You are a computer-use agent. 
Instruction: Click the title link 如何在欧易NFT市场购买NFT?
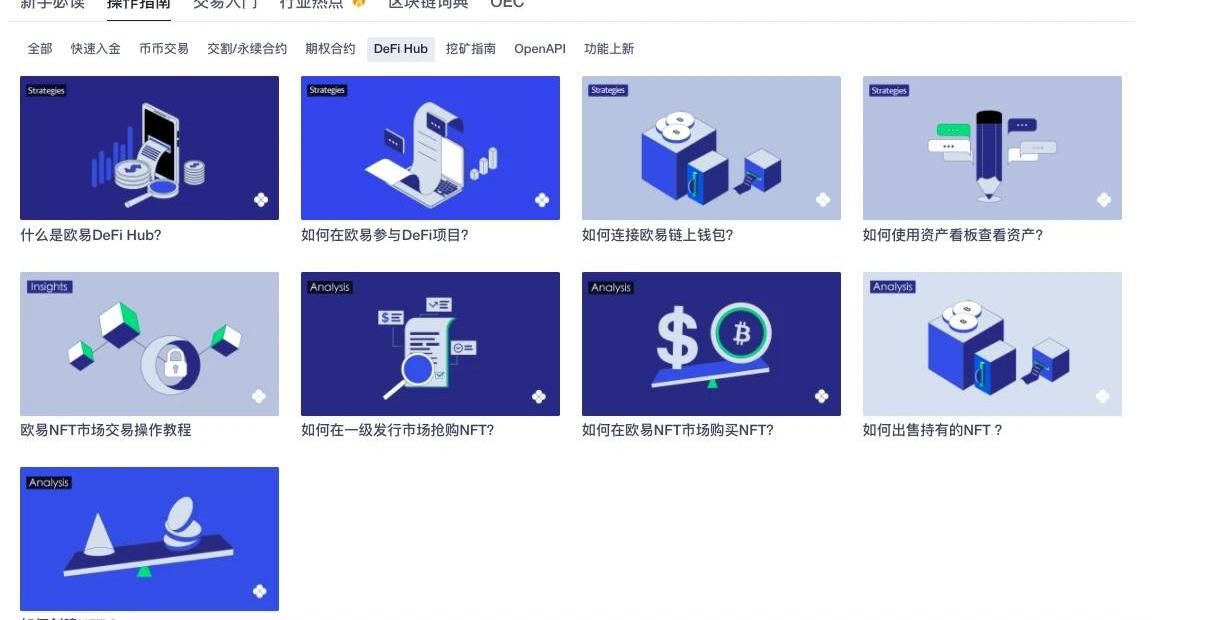click(678, 430)
